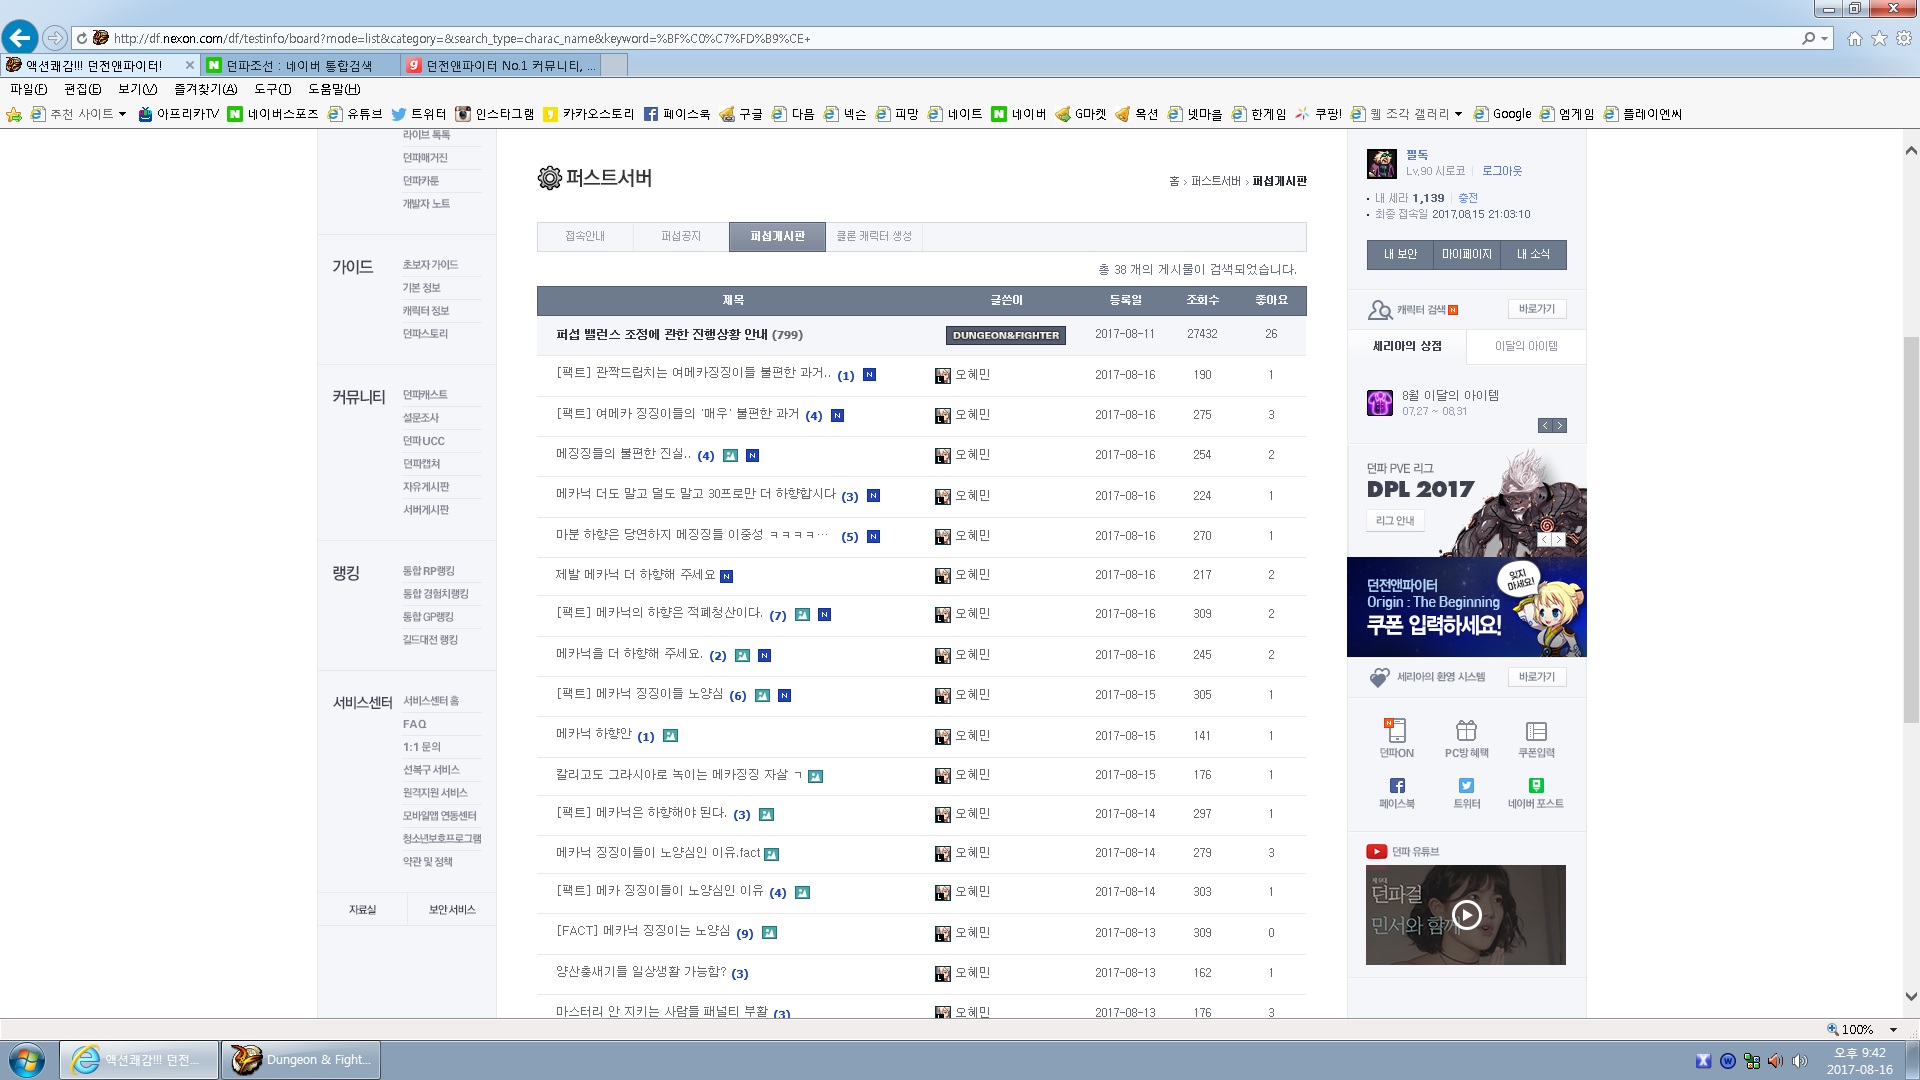Screen dimensions: 1920x1080
Task: Click the 로그아웃 link
Action: point(1501,171)
